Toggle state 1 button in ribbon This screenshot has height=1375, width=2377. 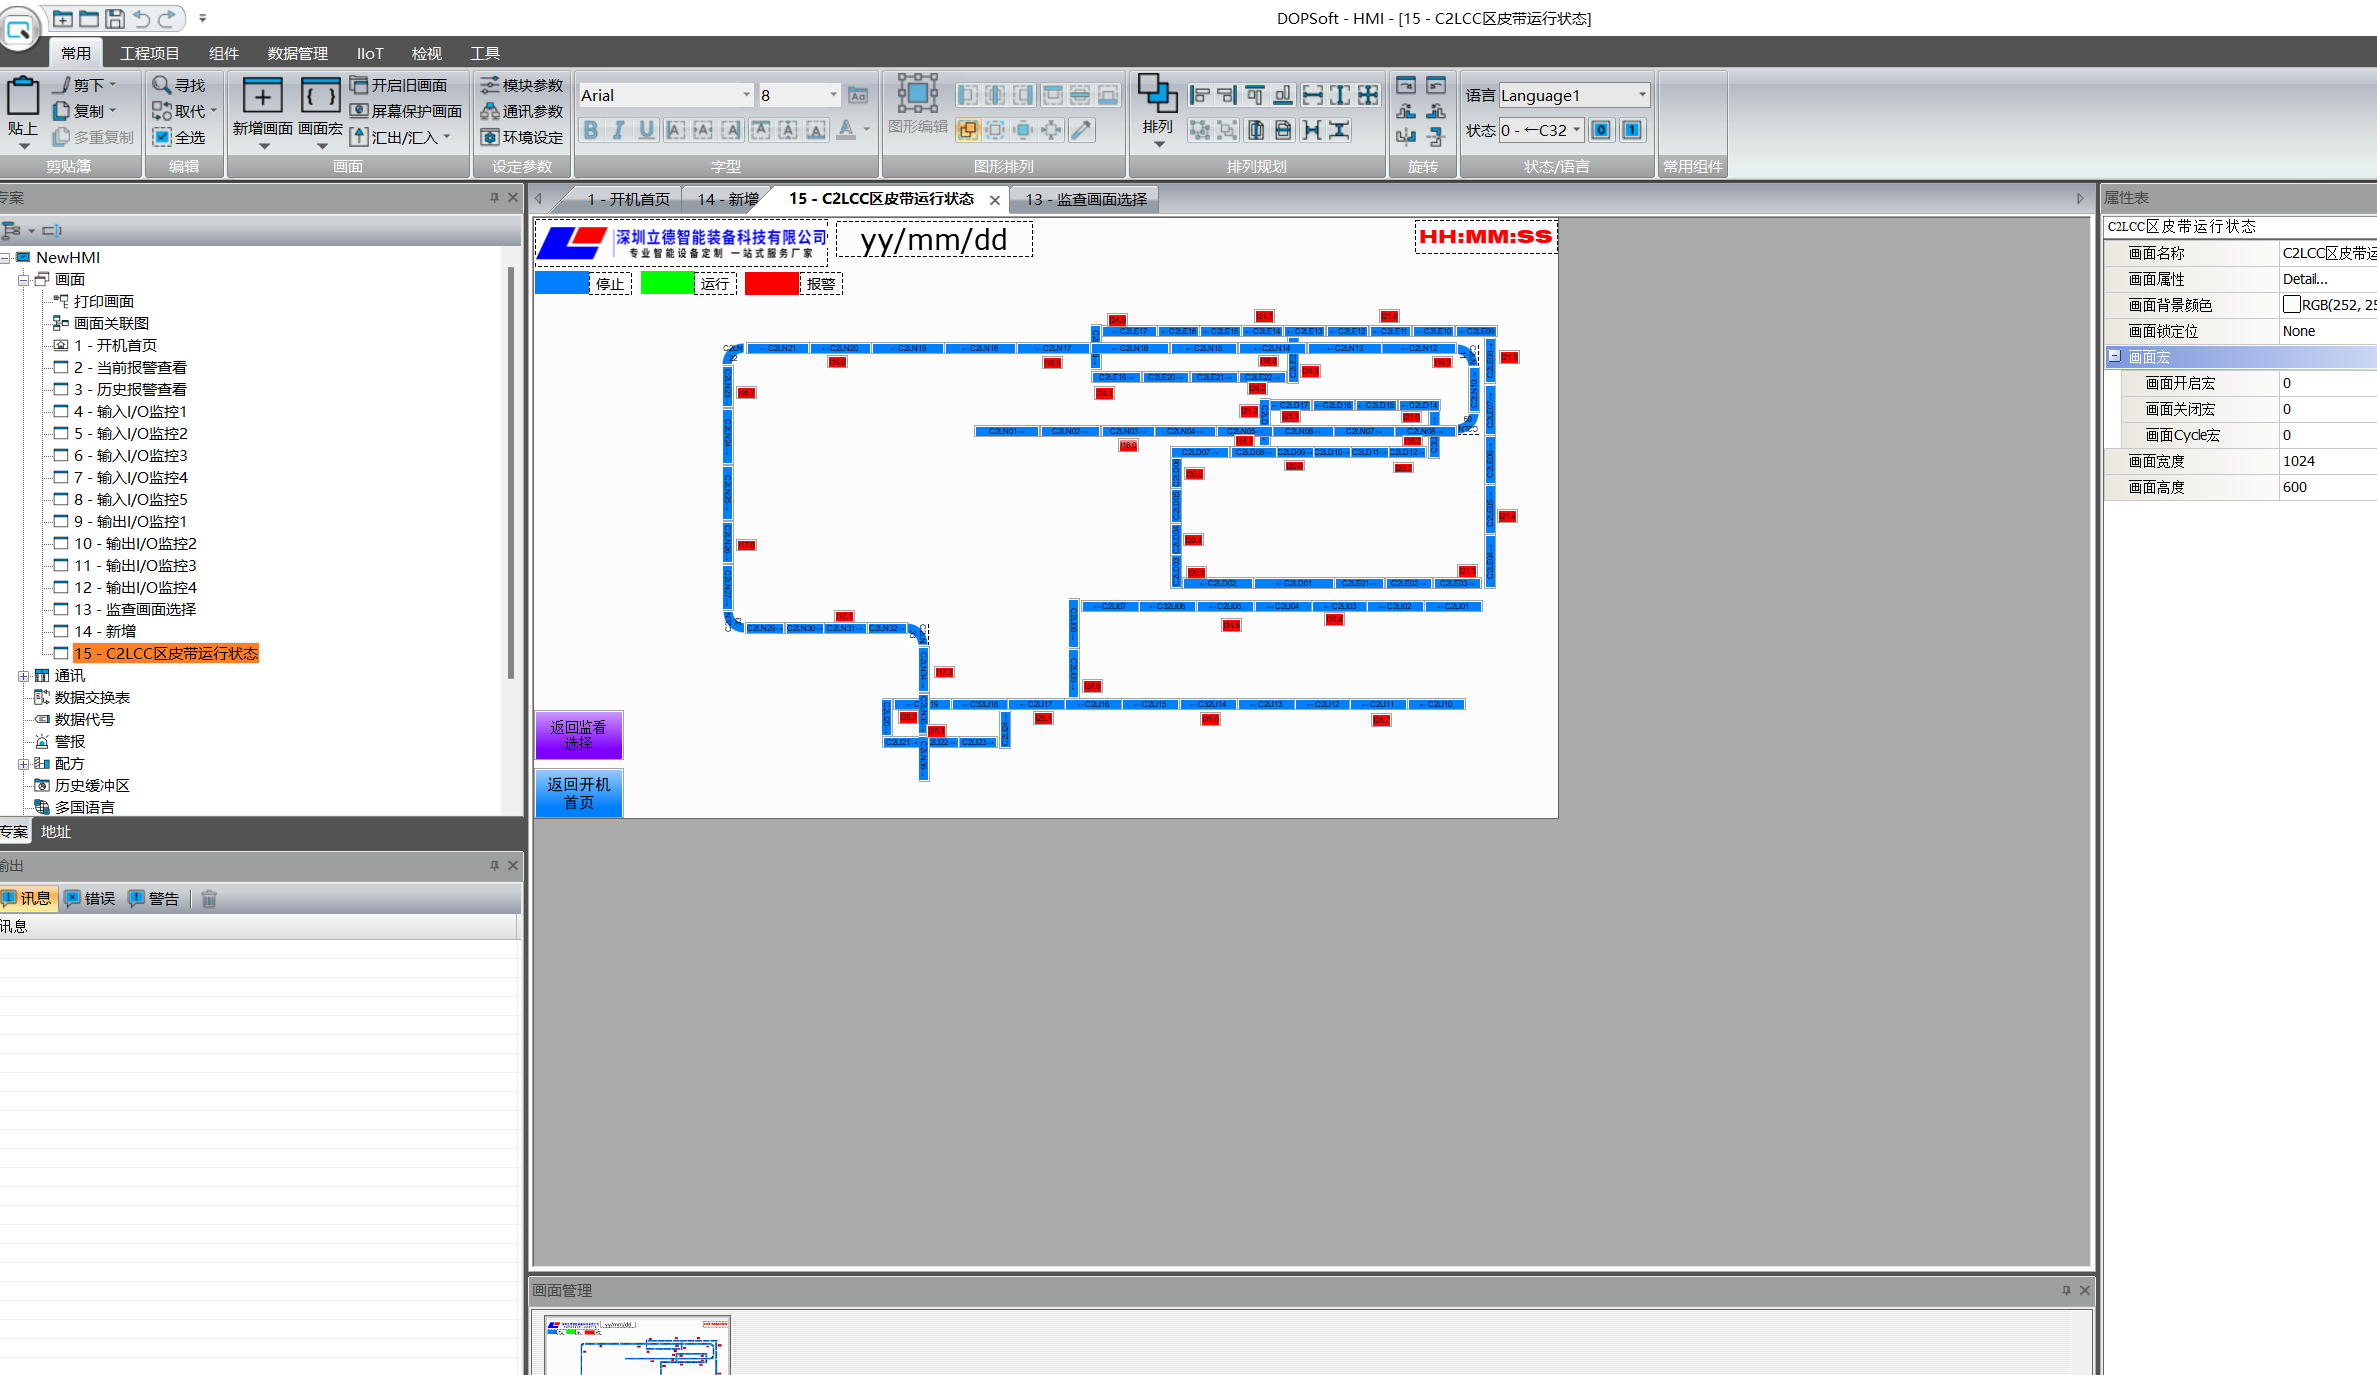pyautogui.click(x=1632, y=130)
